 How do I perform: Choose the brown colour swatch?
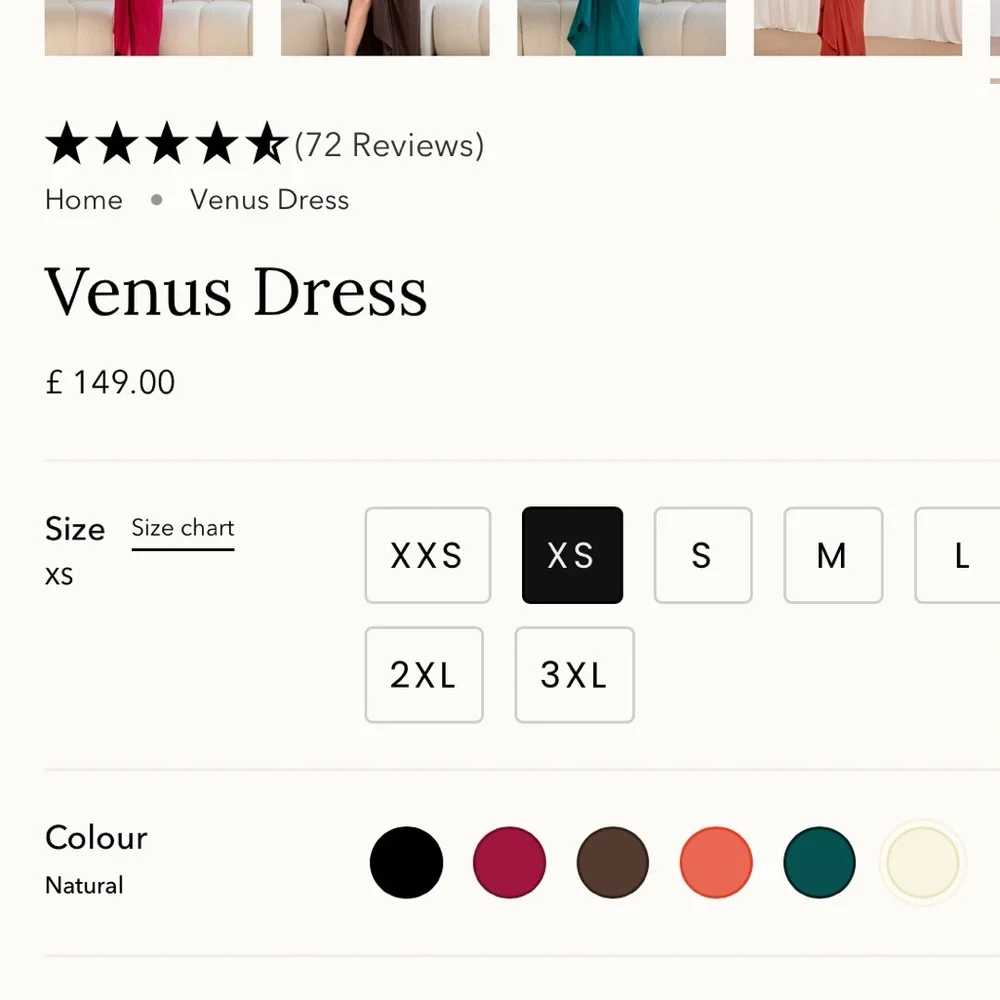click(612, 862)
